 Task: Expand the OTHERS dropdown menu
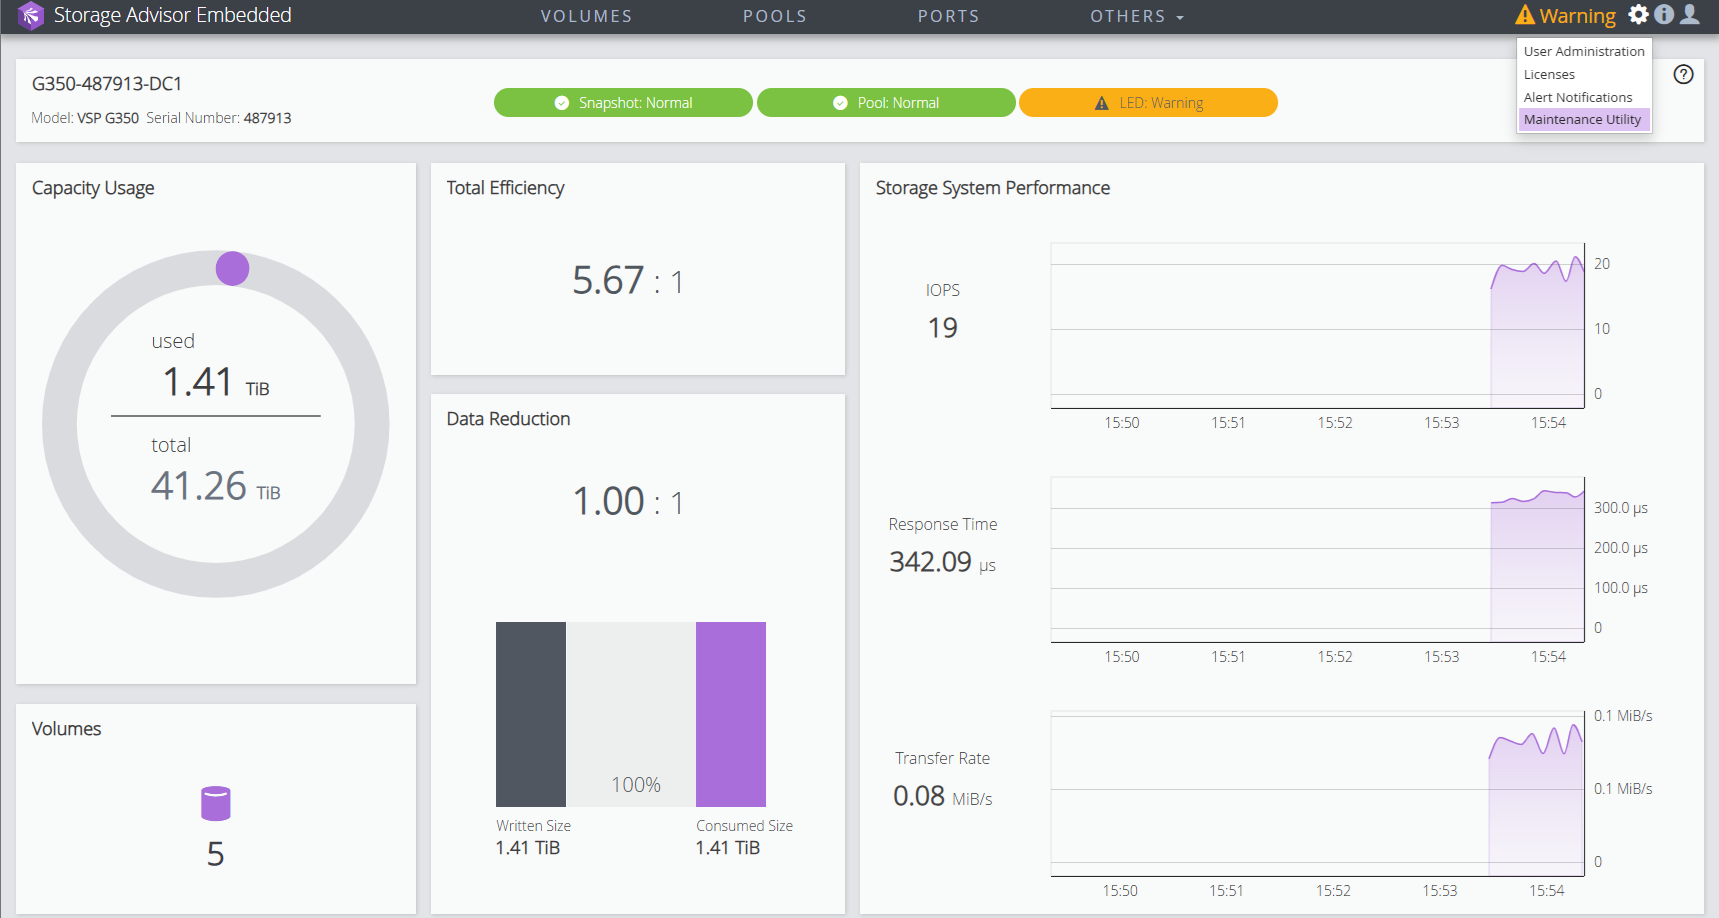click(1136, 16)
